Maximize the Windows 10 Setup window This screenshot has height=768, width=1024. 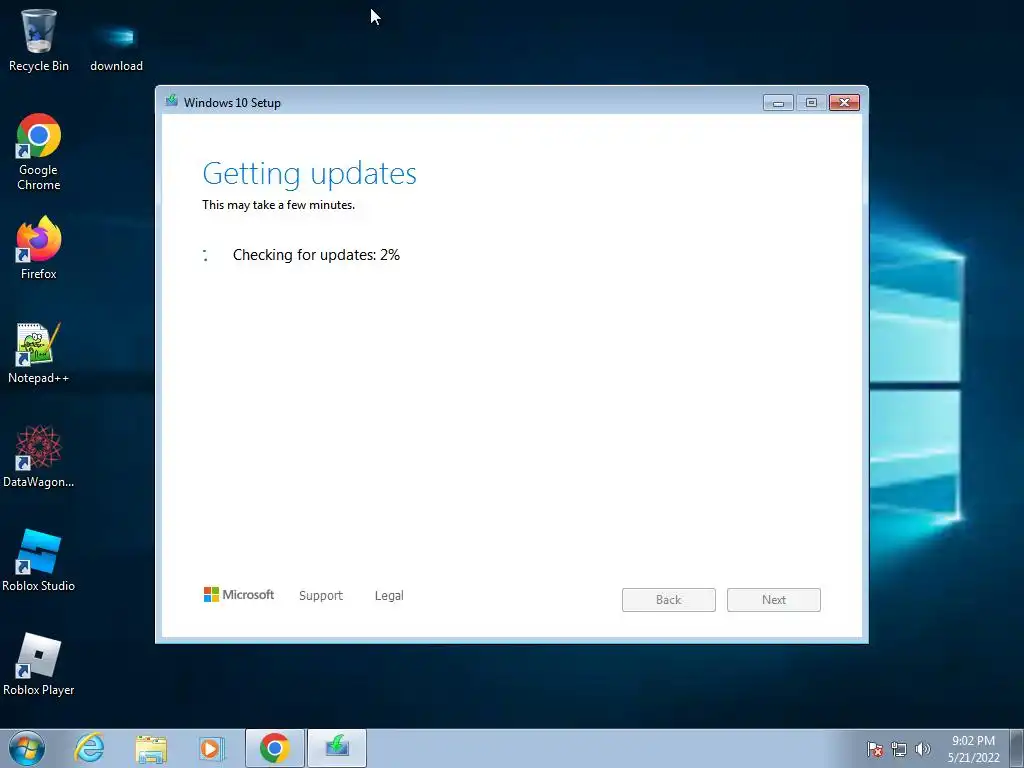pos(811,103)
